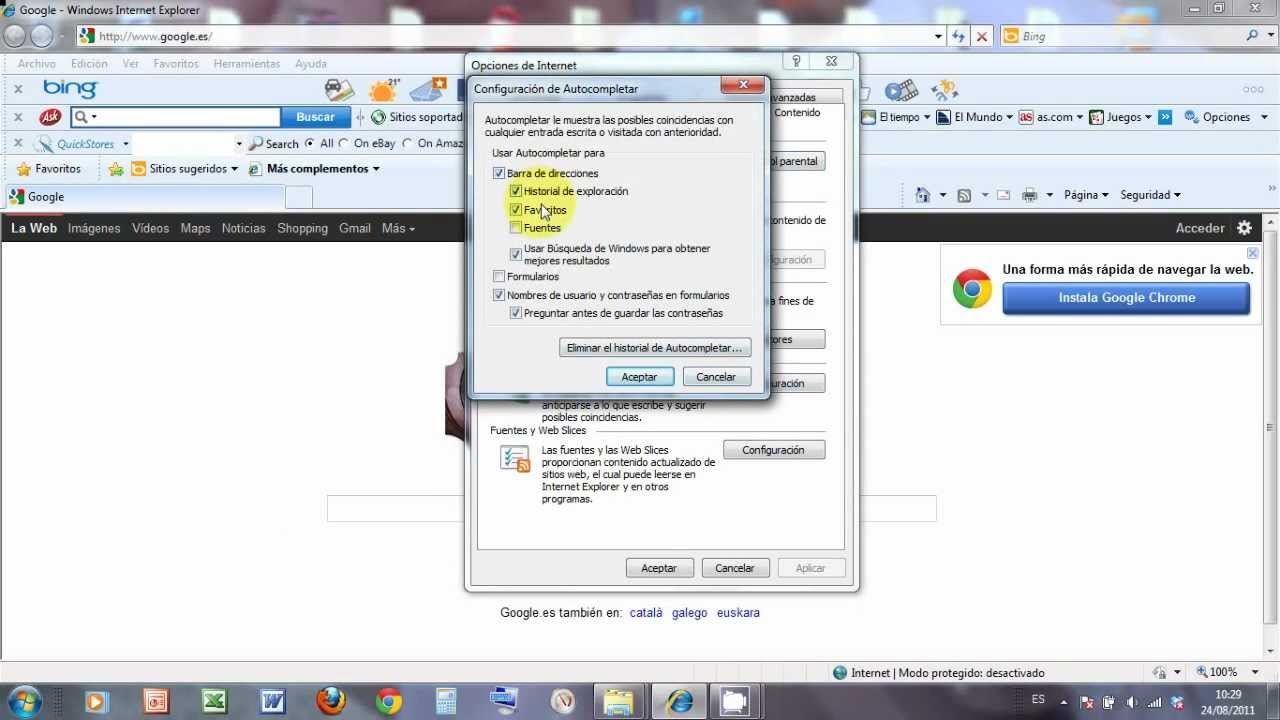Viewport: 1280px width, 720px height.
Task: Open Google Chrome from the taskbar
Action: point(389,700)
